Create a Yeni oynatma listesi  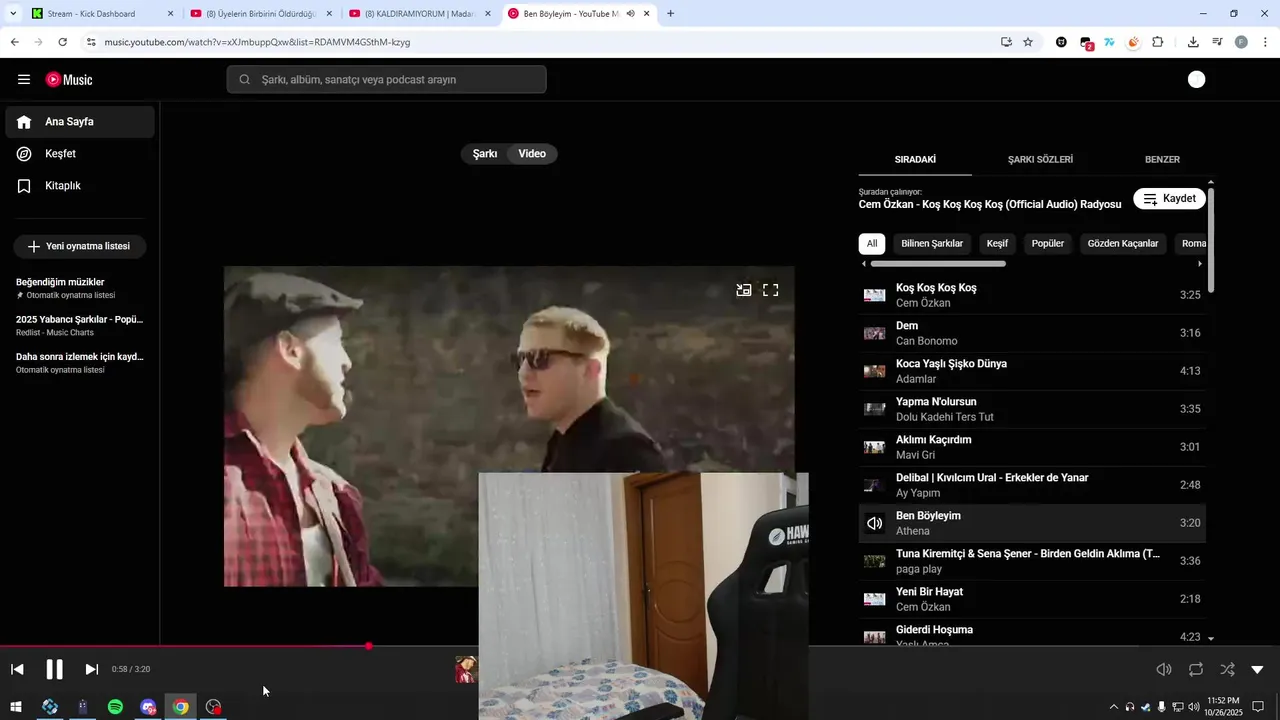point(79,246)
